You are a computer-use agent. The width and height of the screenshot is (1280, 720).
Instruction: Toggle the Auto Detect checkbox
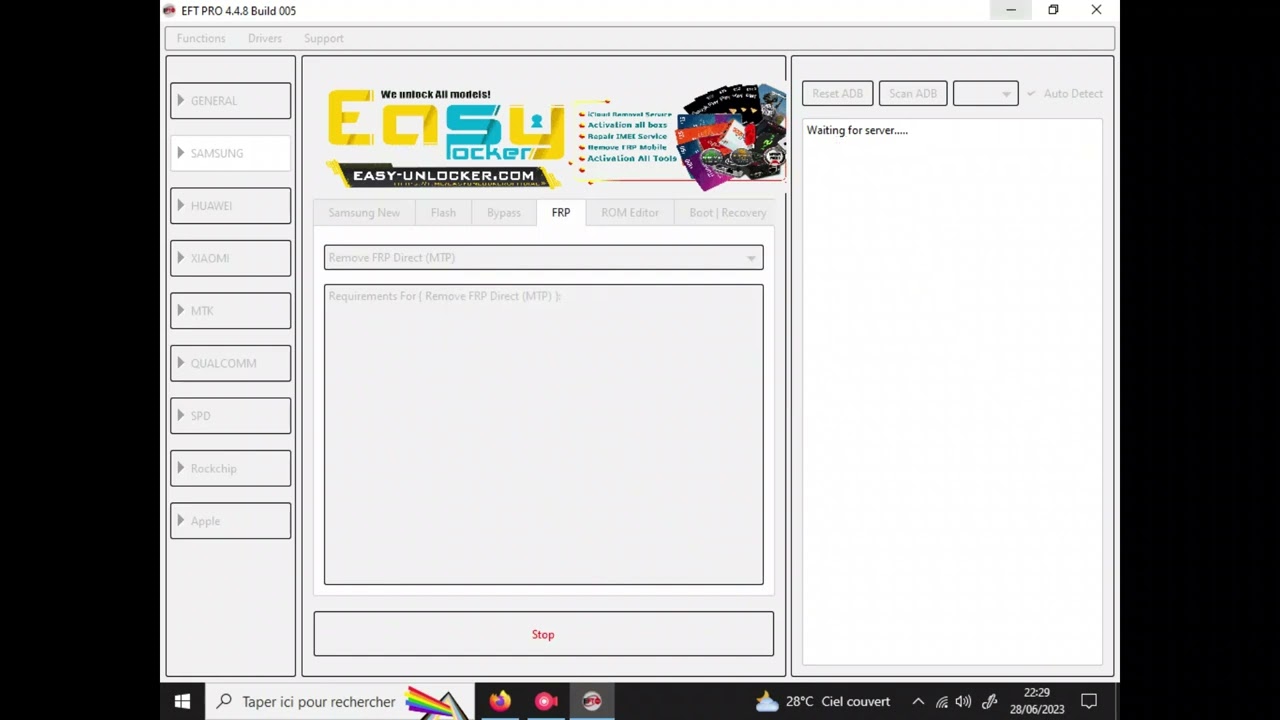coord(1065,94)
